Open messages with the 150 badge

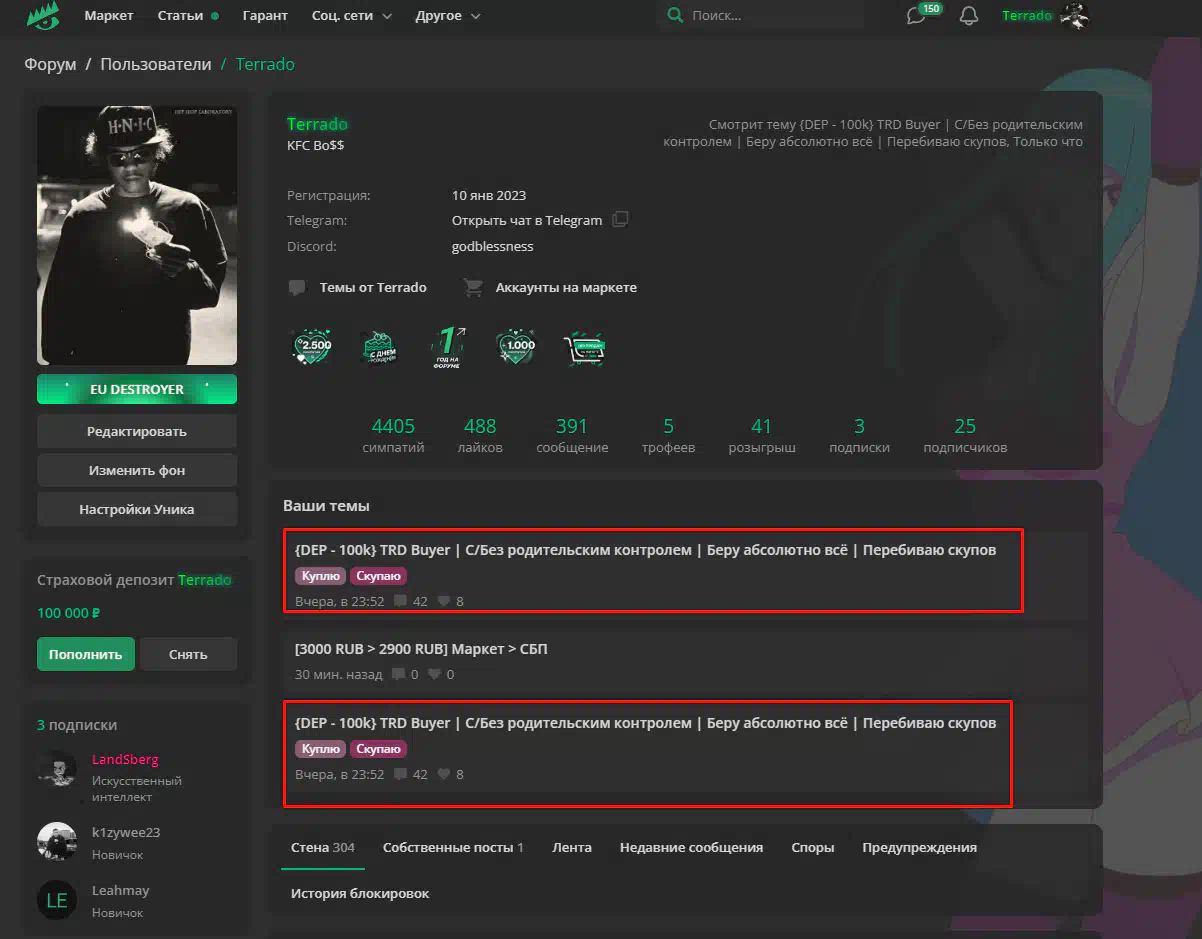pos(917,16)
